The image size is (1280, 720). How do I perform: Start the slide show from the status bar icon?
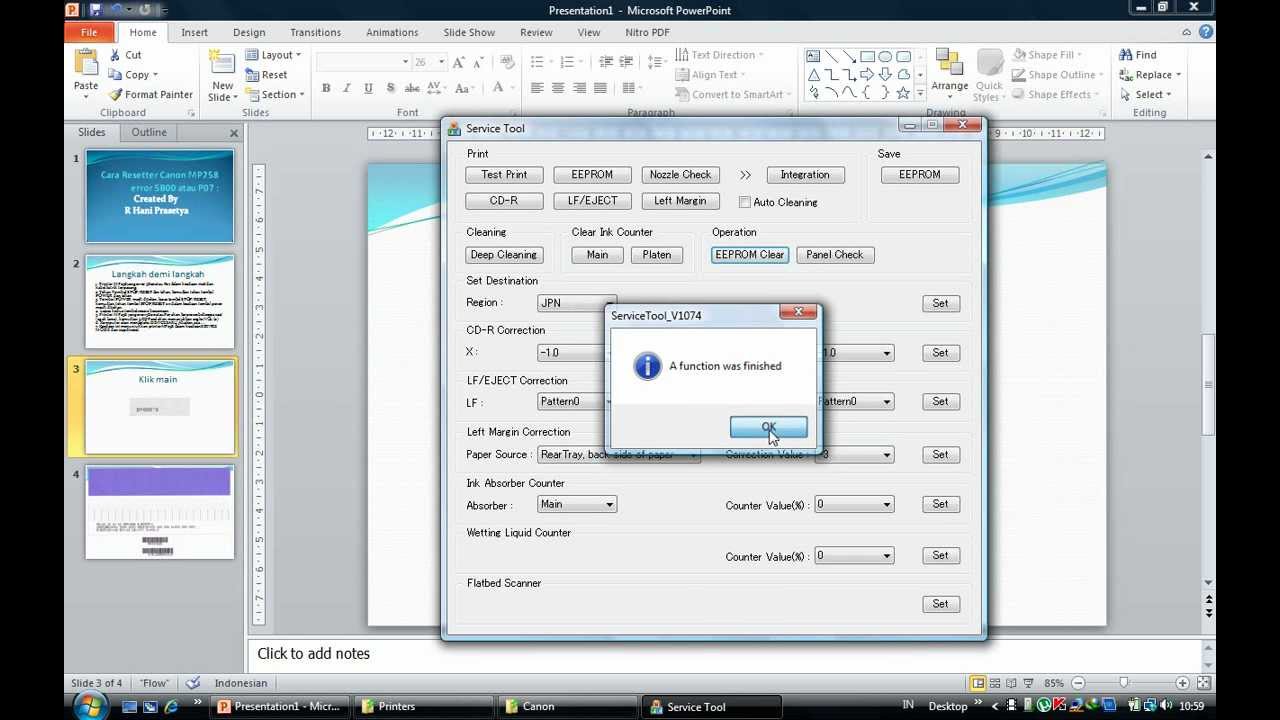tap(1029, 683)
